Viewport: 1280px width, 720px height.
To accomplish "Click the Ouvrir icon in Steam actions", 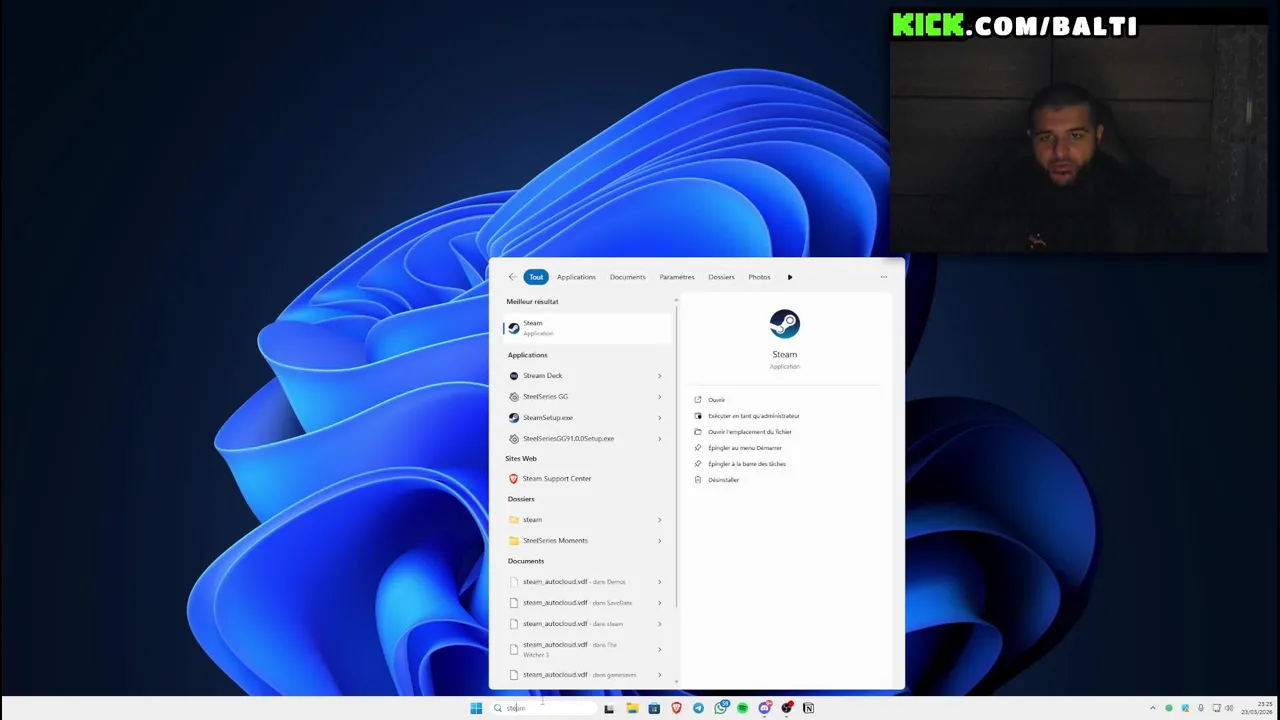I will 698,400.
